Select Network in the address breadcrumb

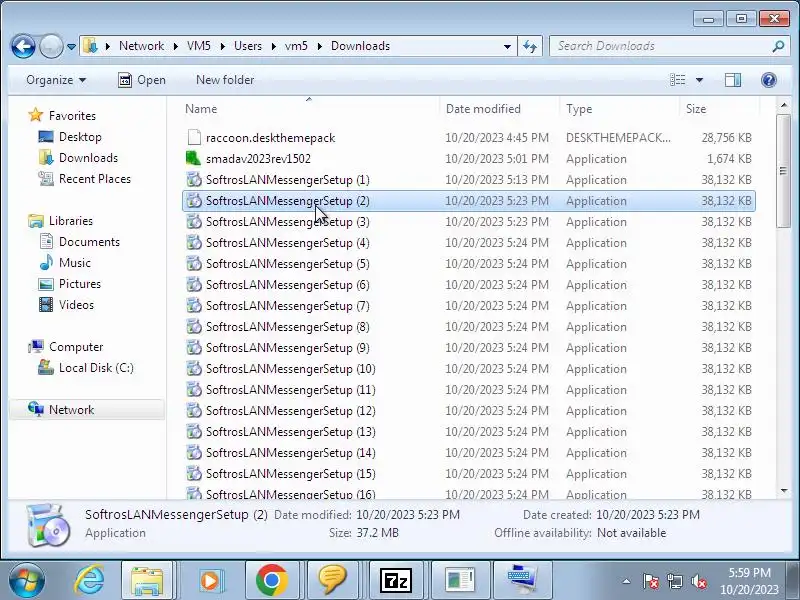141,46
